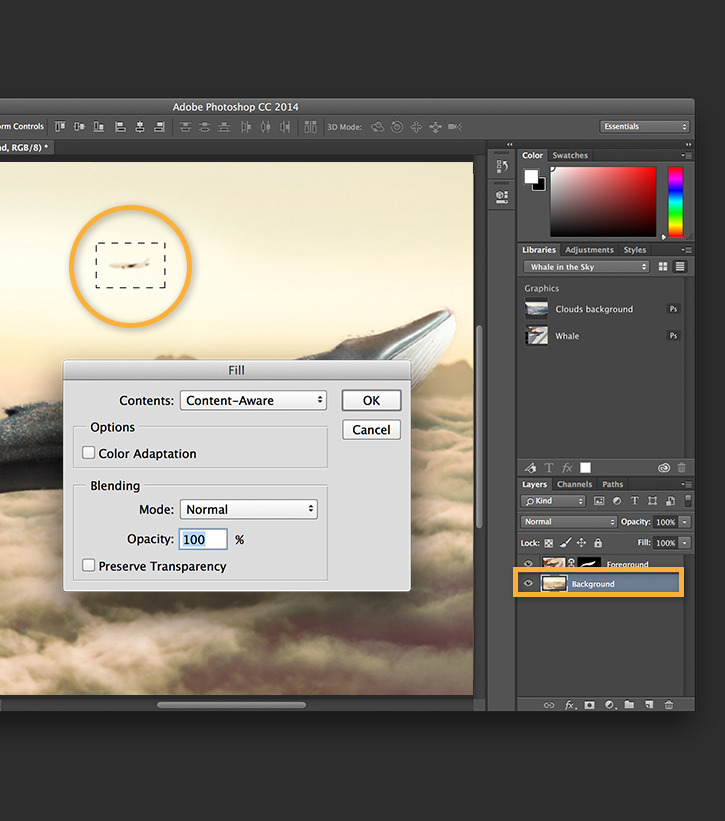725x821 pixels.
Task: Open new adjustment layer menu icon
Action: (x=610, y=705)
